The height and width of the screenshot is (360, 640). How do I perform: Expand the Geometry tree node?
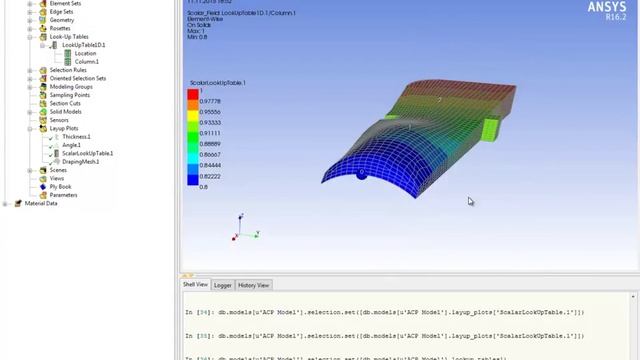pyautogui.click(x=30, y=20)
